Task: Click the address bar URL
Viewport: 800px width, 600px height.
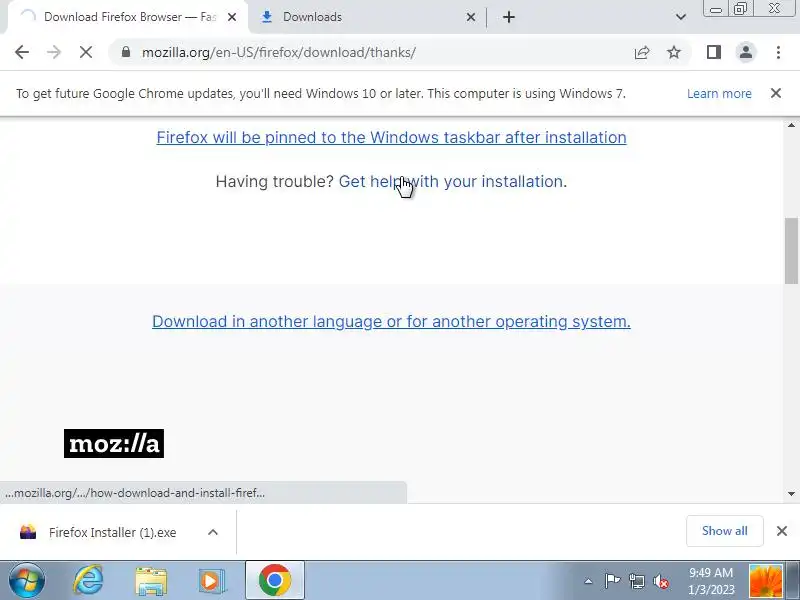Action: 279,53
